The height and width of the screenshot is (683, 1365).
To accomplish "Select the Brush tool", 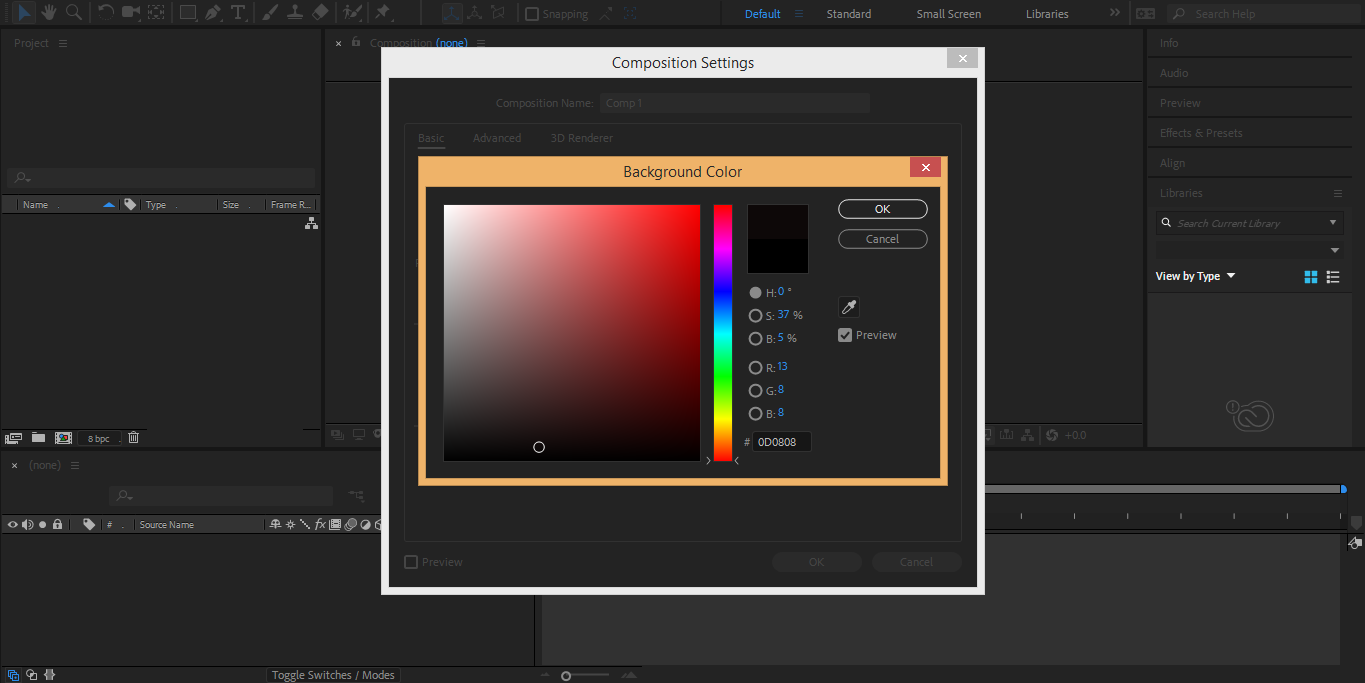I will [270, 12].
